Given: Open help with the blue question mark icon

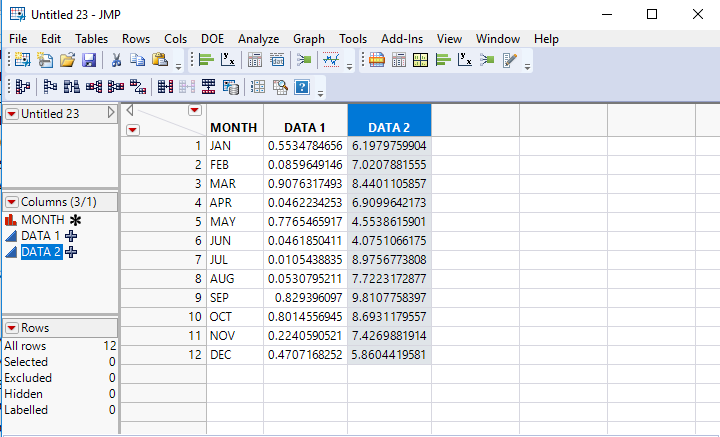Looking at the screenshot, I should point(302,87).
